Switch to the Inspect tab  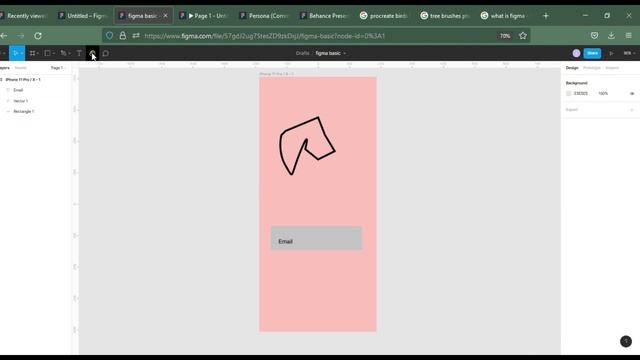[612, 68]
